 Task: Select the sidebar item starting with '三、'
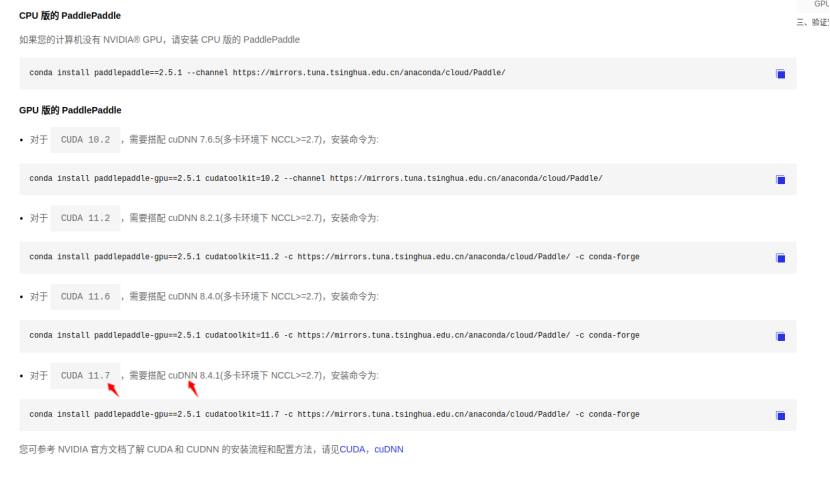pyautogui.click(x=813, y=22)
